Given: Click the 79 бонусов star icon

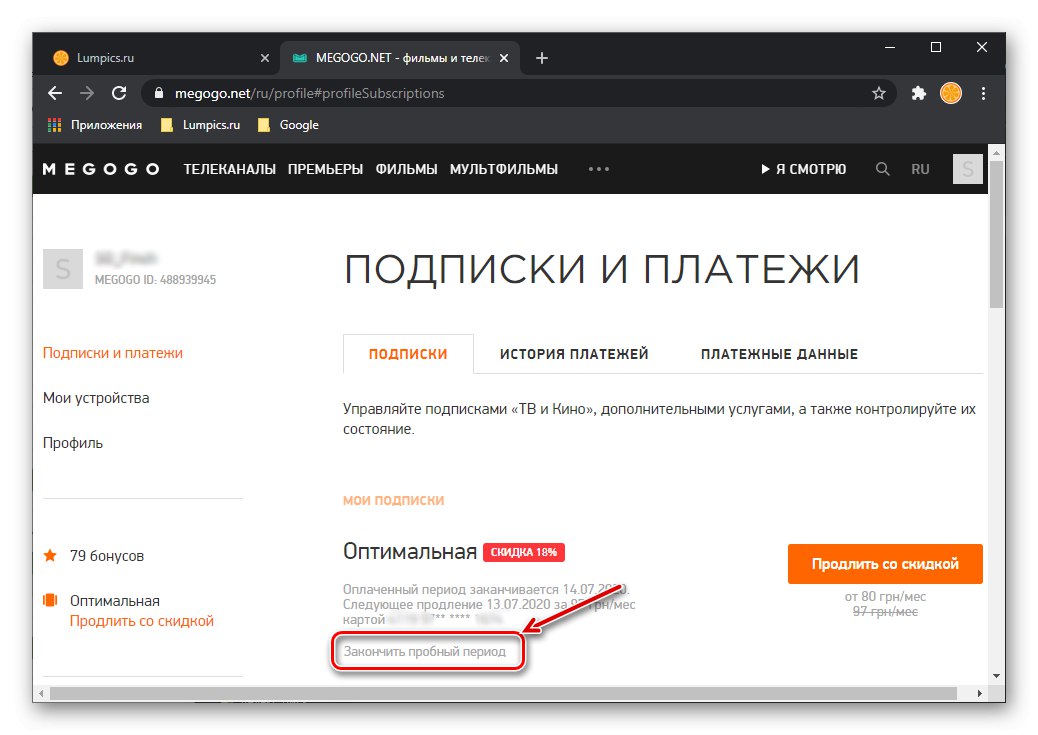Looking at the screenshot, I should tap(50, 555).
